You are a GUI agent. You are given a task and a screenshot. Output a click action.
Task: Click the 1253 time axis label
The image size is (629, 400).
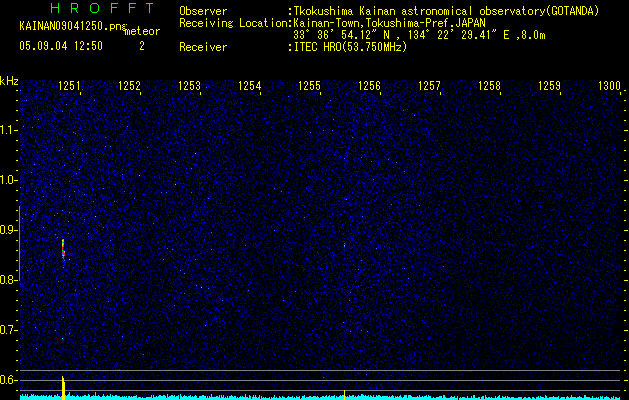[189, 86]
